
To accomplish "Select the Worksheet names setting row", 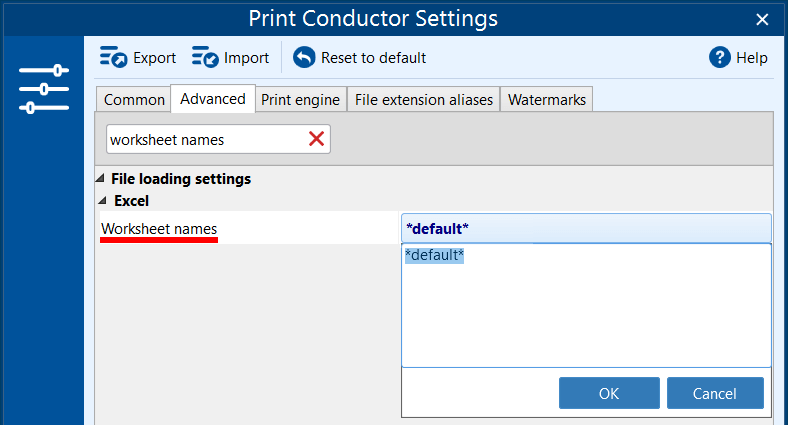I will (249, 229).
